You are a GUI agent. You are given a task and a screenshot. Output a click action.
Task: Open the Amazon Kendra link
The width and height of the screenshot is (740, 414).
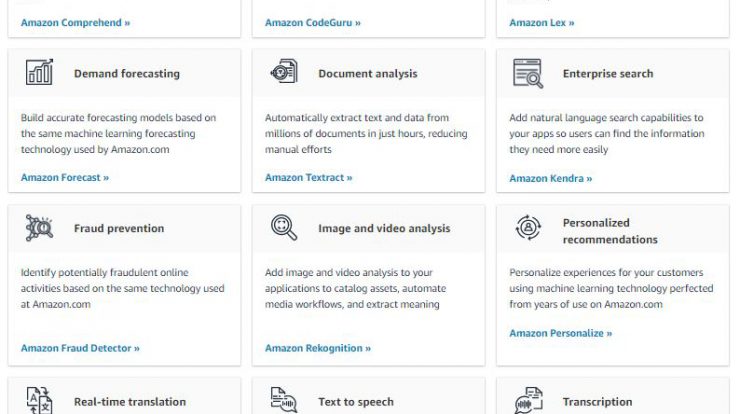click(550, 178)
